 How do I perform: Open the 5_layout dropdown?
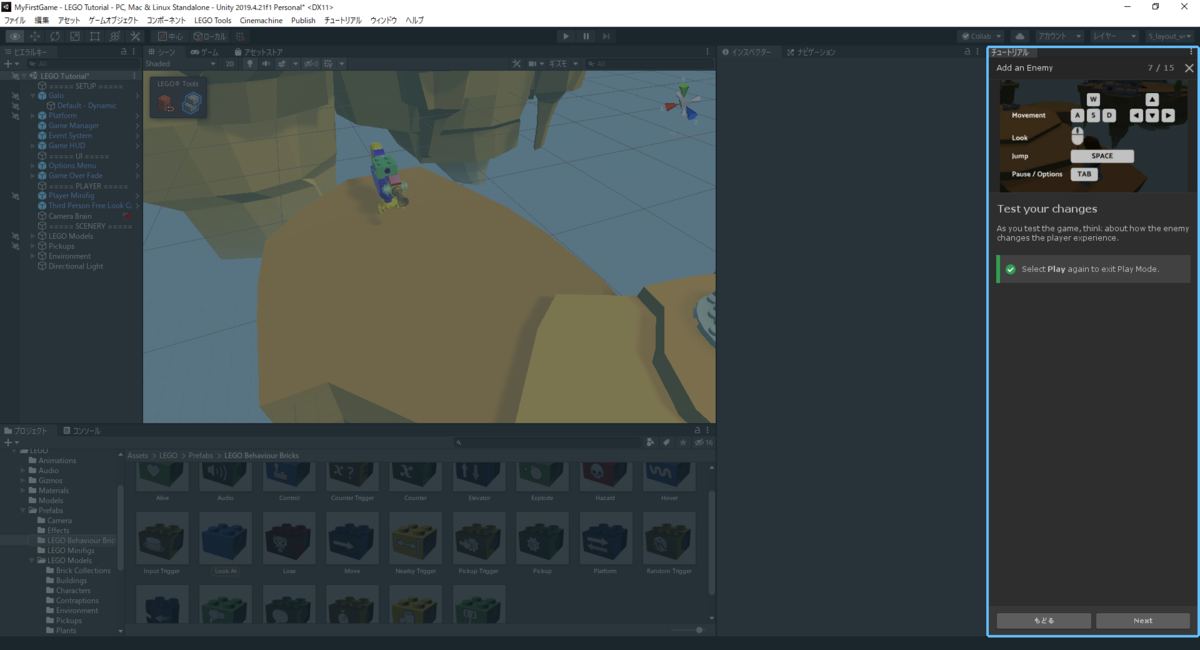[x=1169, y=36]
